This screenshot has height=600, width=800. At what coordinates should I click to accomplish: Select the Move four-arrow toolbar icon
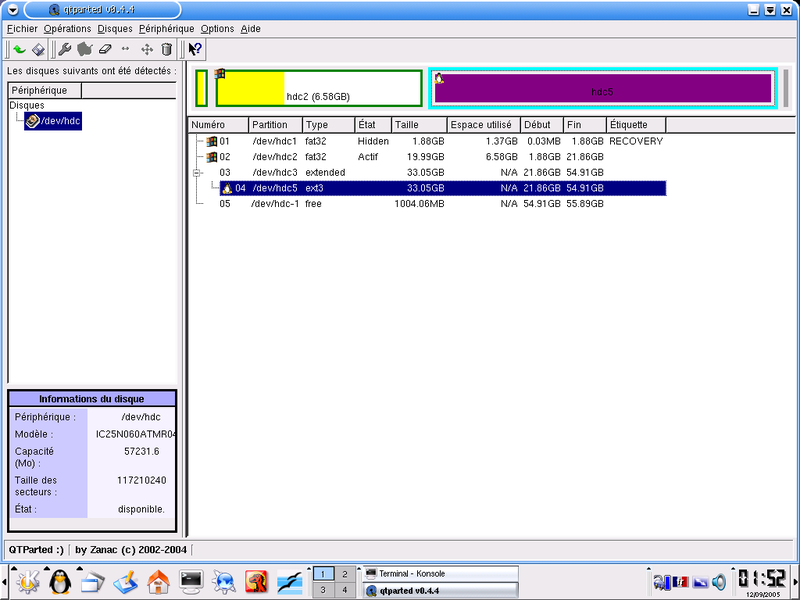tap(147, 49)
